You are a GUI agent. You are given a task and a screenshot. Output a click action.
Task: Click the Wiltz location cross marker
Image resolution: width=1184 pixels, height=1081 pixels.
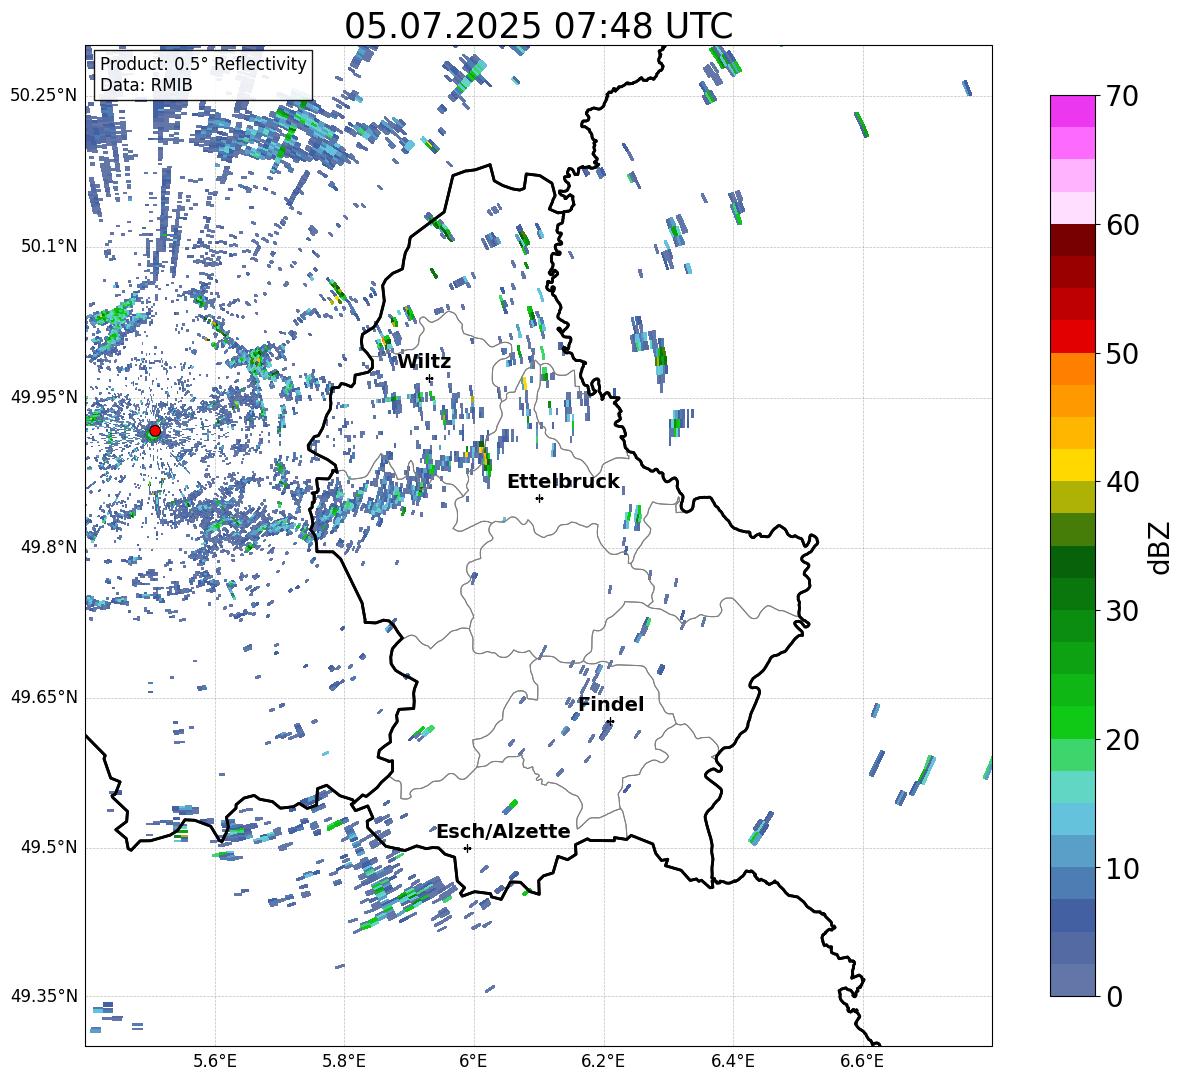pos(429,379)
